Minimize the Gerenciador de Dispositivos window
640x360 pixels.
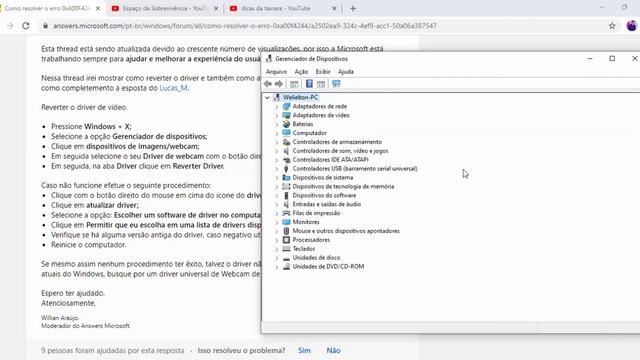(x=590, y=59)
